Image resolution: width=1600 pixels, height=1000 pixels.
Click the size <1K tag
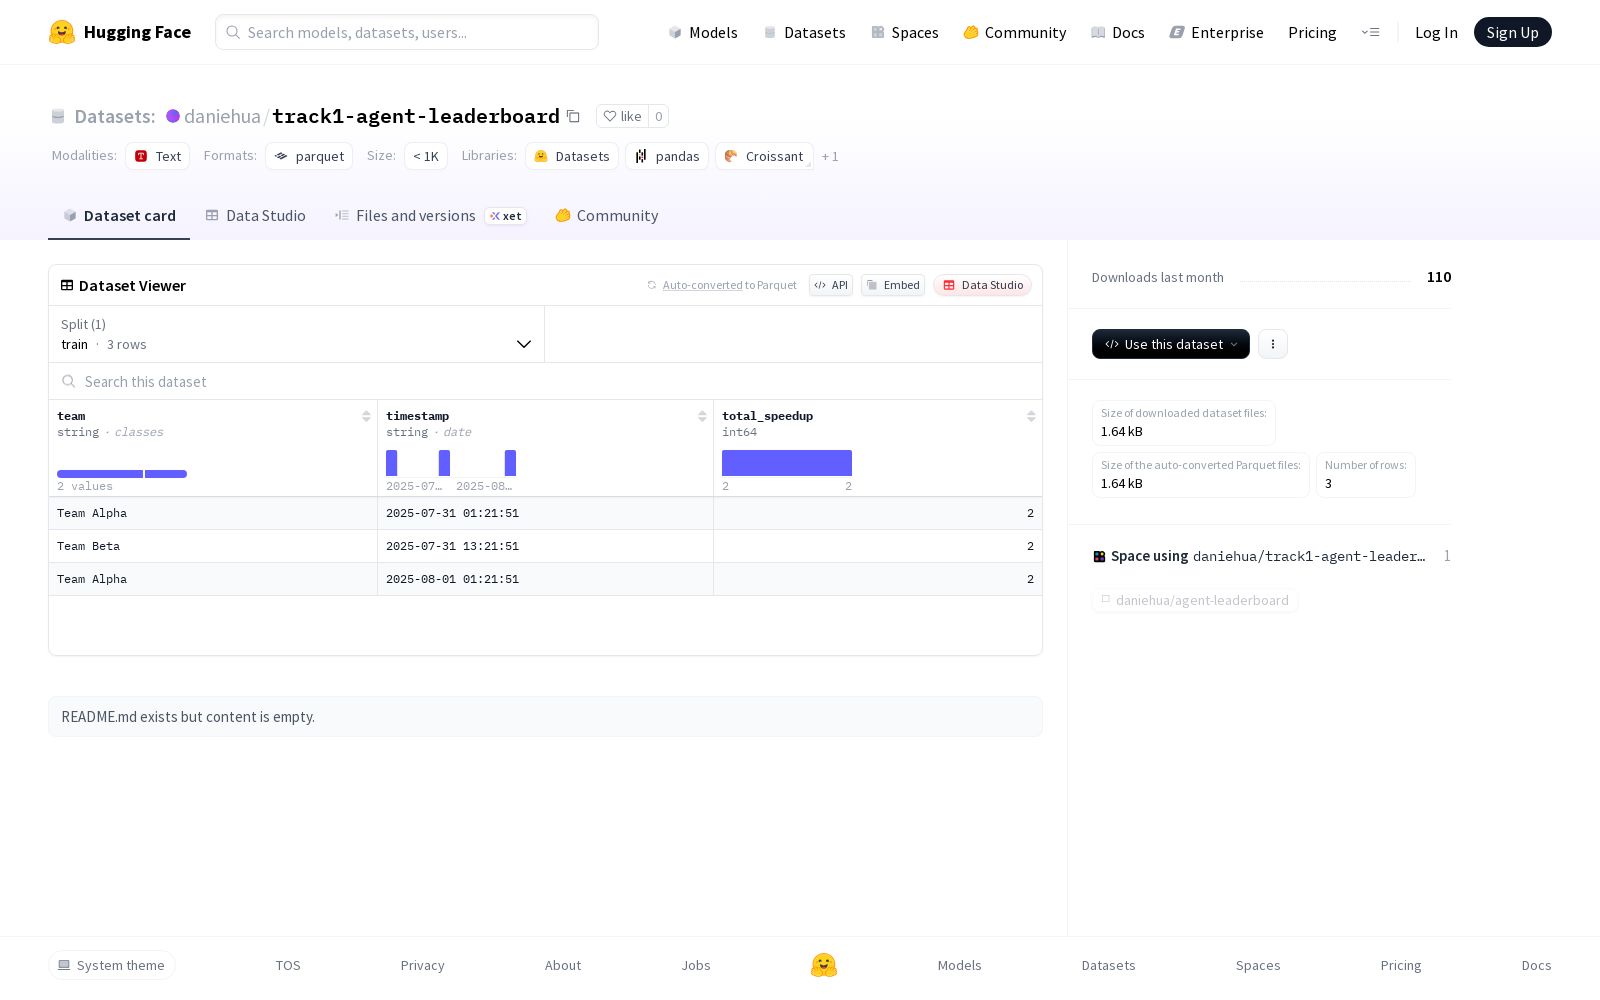[x=426, y=156]
